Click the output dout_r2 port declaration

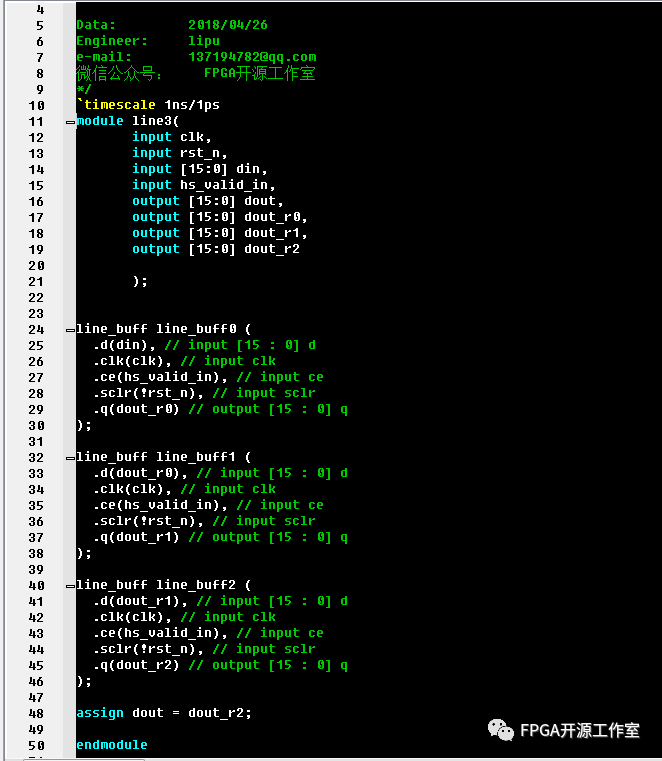pyautogui.click(x=216, y=249)
